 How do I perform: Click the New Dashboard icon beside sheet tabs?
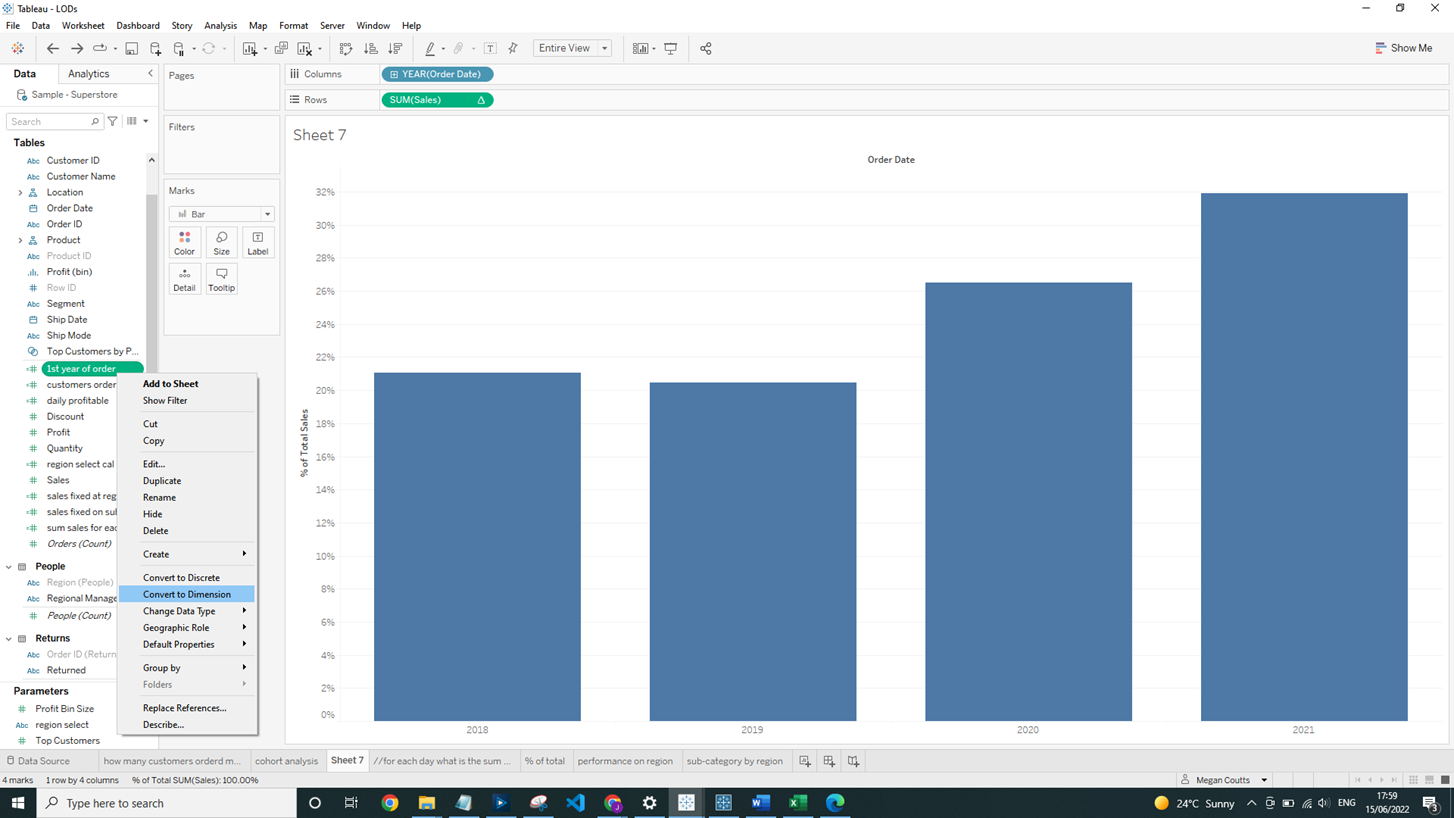(829, 761)
